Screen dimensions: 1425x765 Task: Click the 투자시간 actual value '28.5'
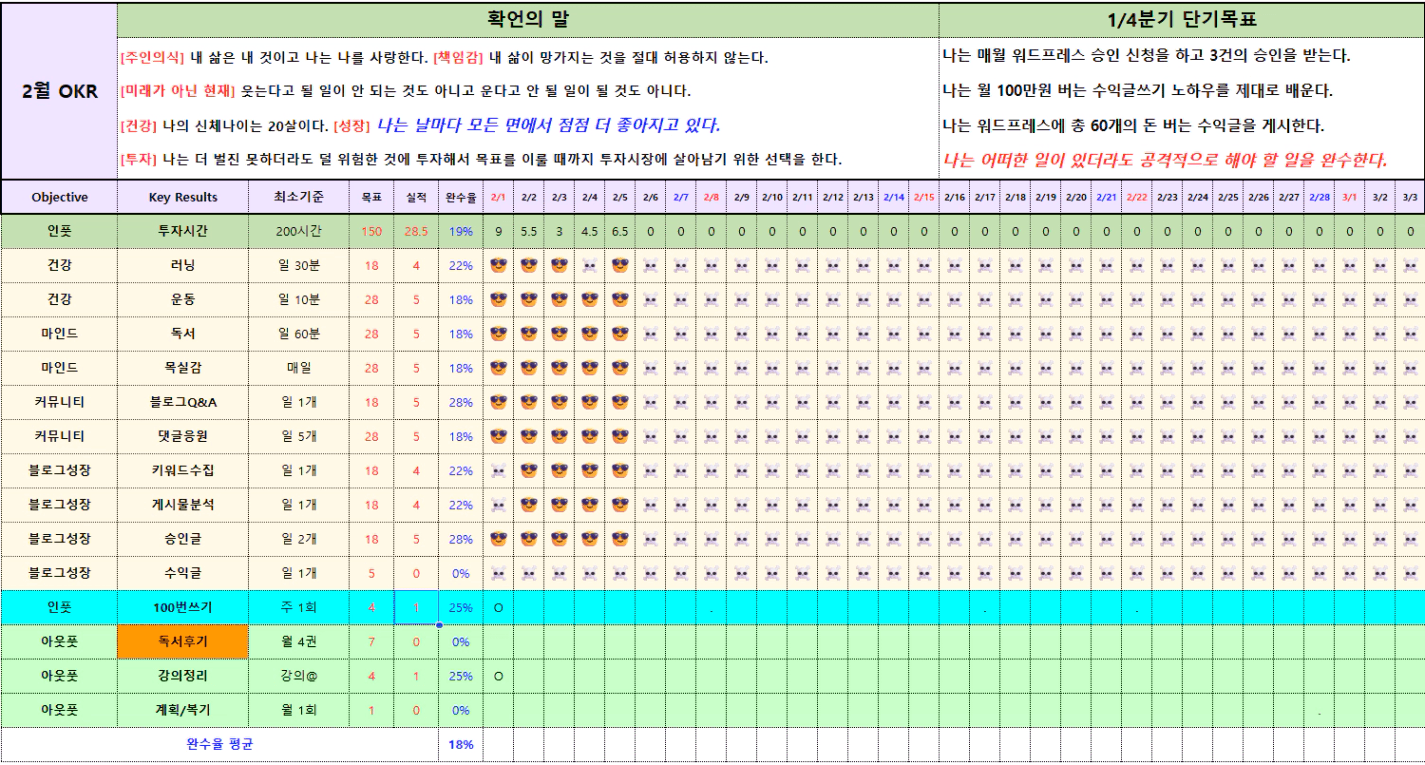(416, 231)
